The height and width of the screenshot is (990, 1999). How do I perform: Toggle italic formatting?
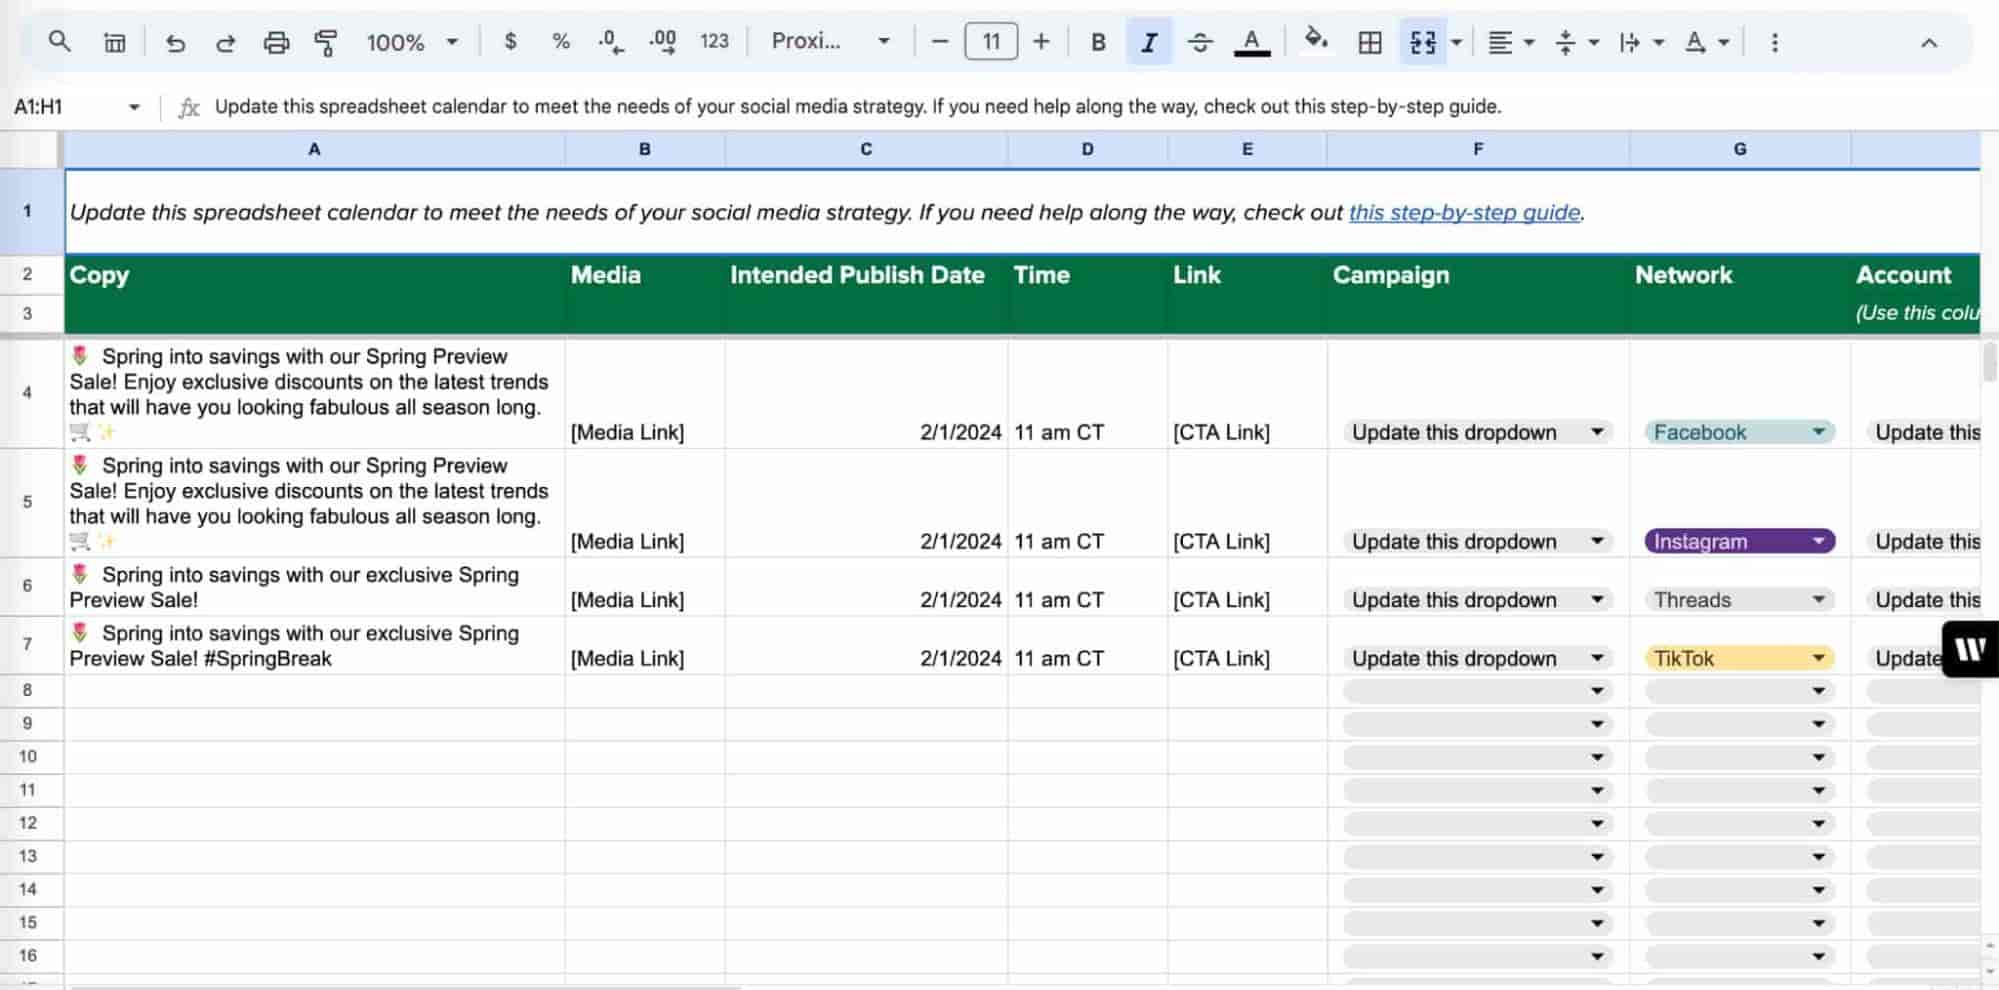(x=1149, y=42)
